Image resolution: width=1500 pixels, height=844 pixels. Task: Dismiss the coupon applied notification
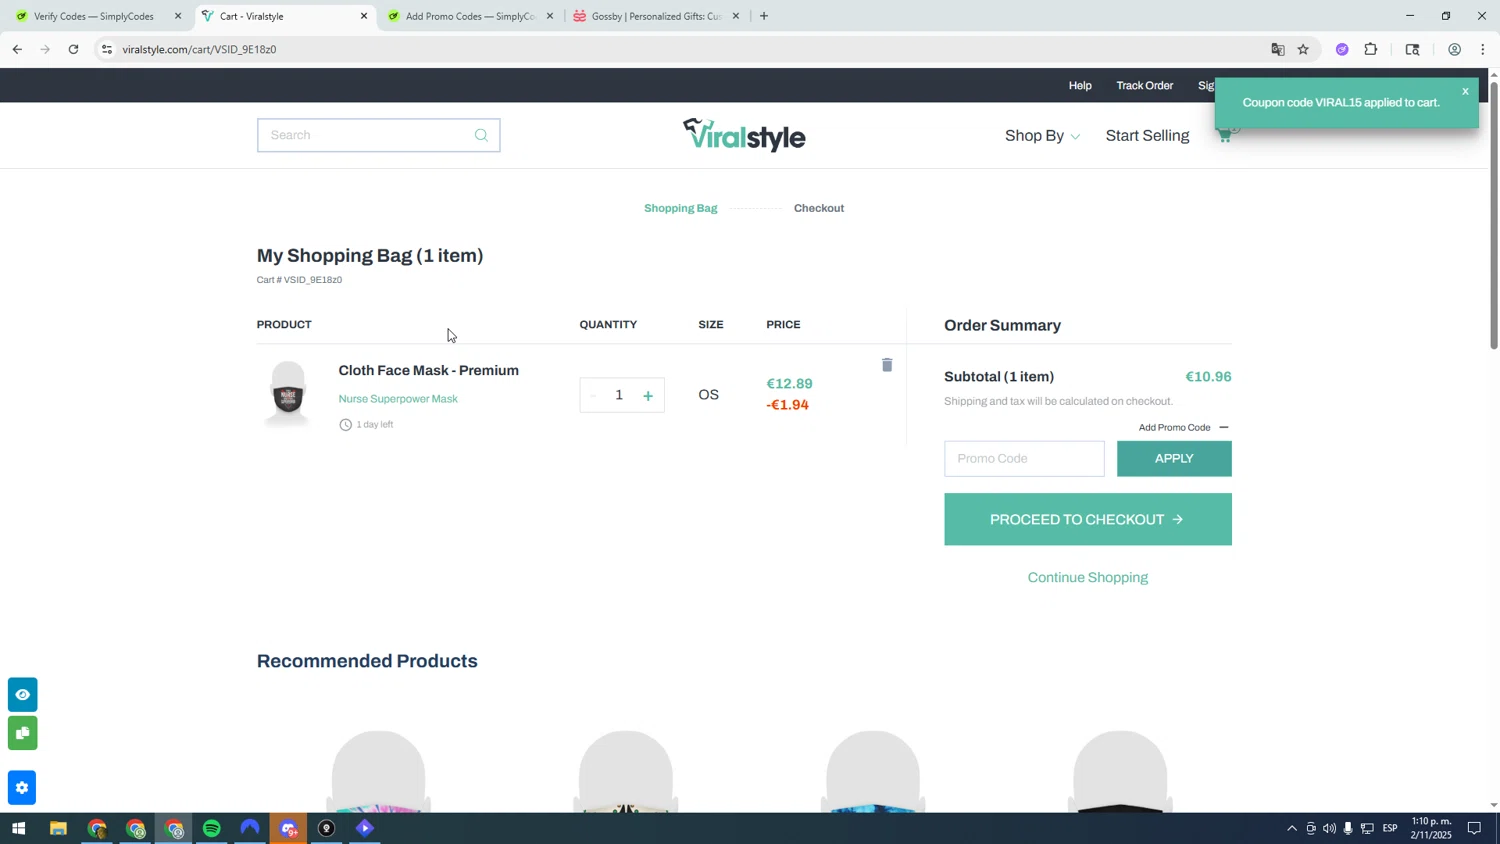pos(1465,92)
